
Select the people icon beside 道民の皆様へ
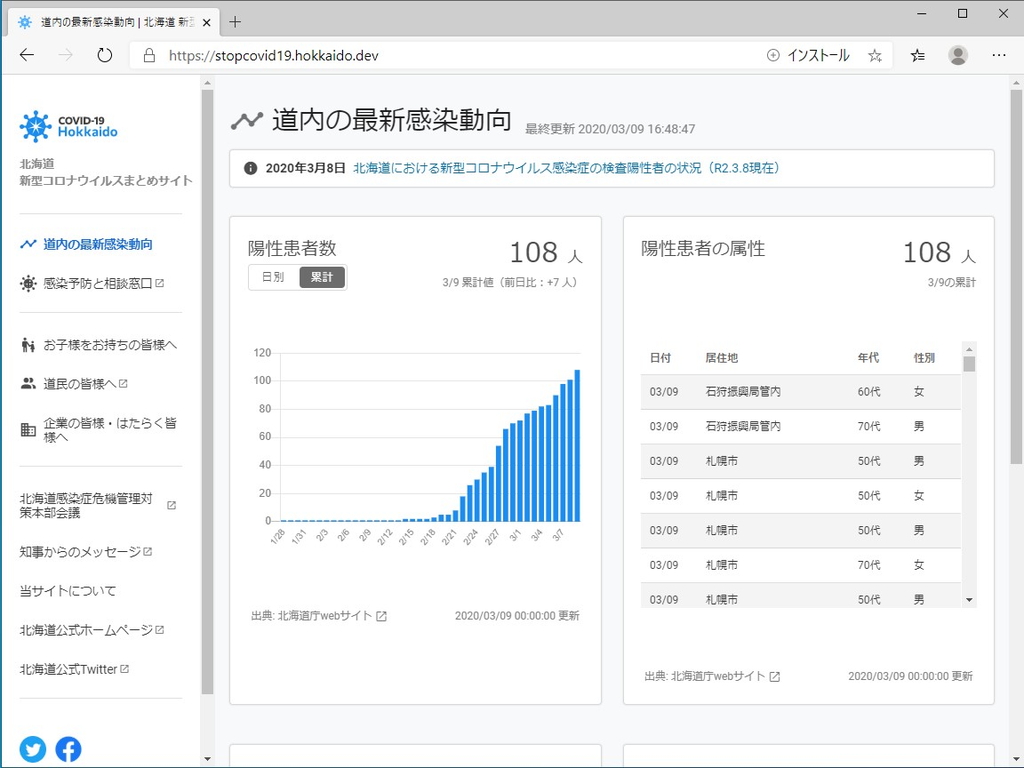[27, 382]
